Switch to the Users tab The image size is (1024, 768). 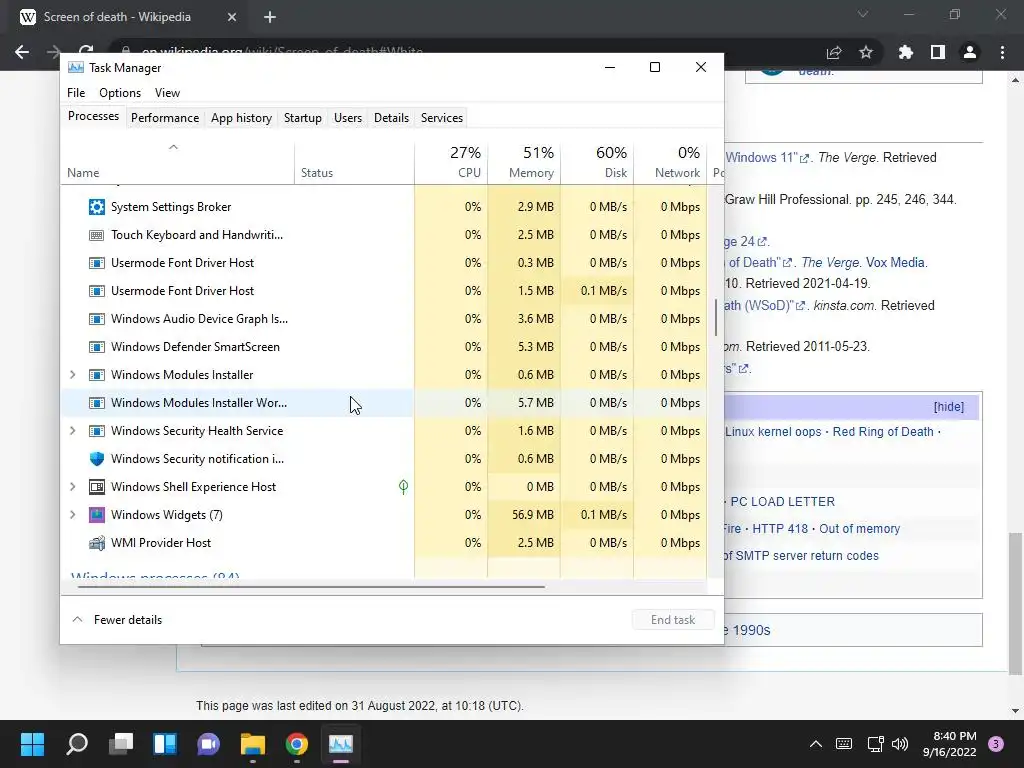[347, 118]
